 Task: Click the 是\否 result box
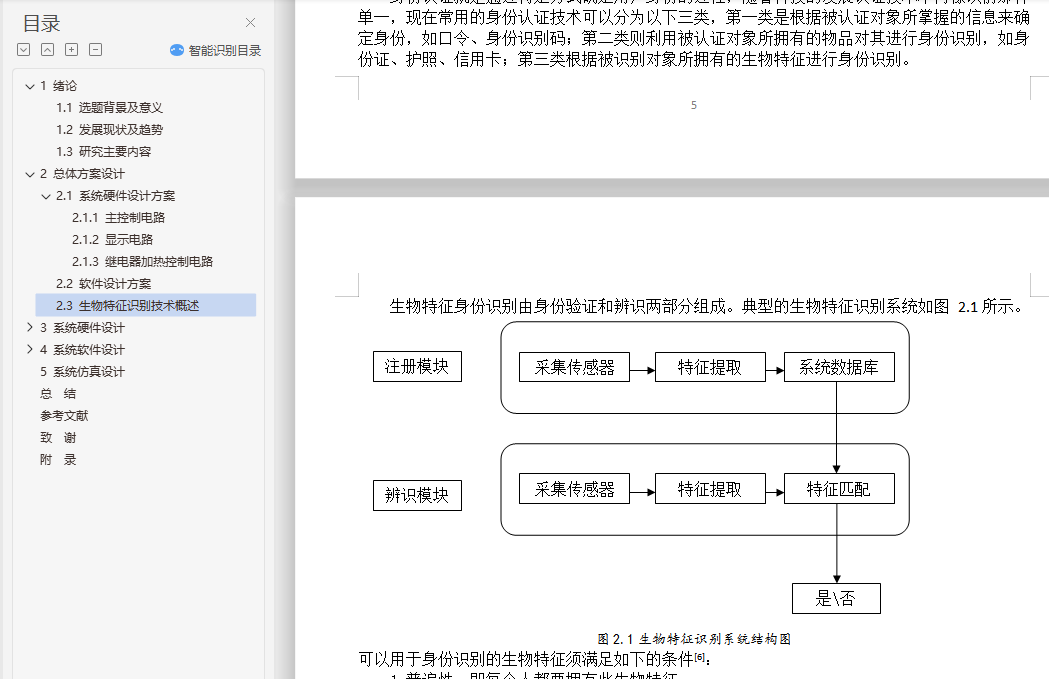(x=836, y=598)
